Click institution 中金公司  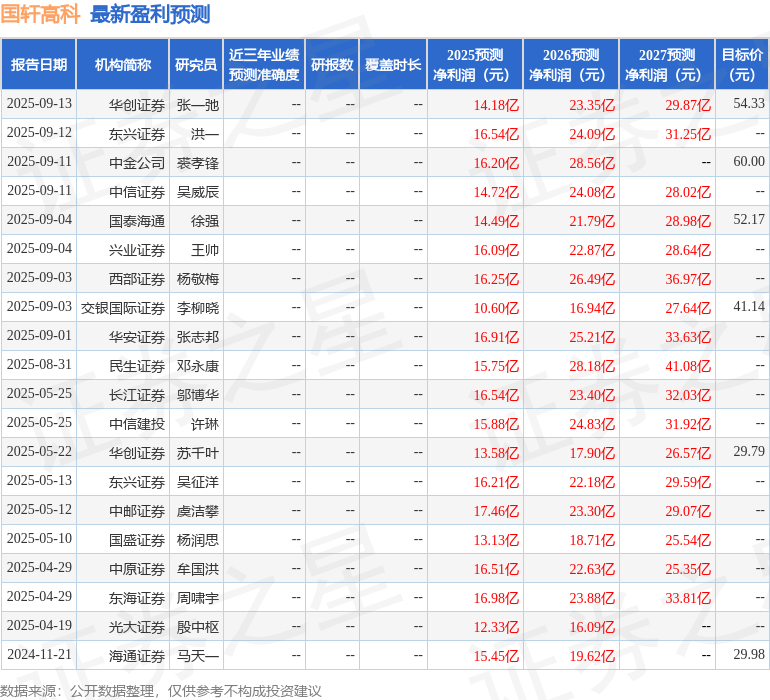coord(137,163)
